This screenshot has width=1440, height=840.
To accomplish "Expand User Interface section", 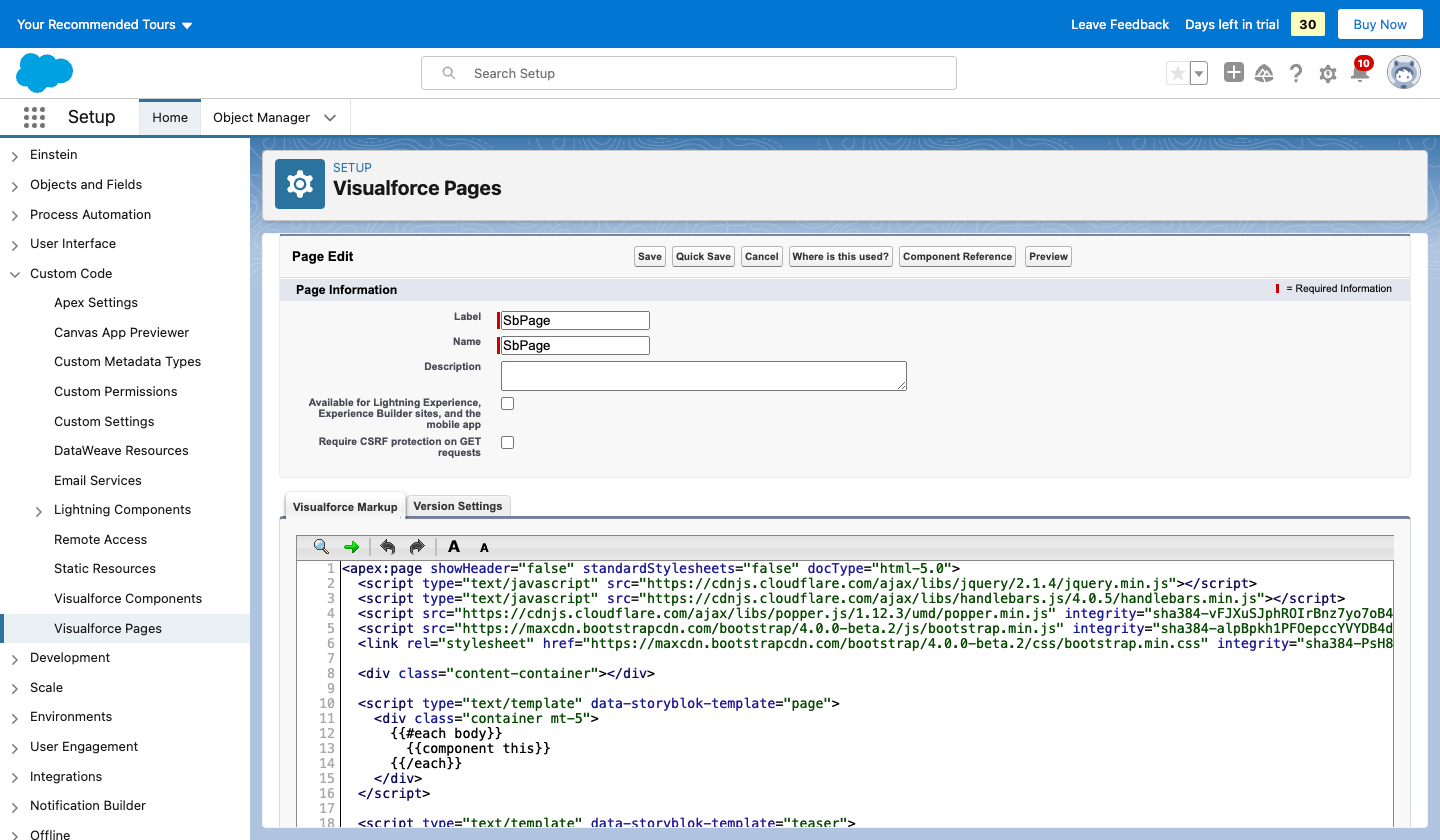I will (14, 245).
